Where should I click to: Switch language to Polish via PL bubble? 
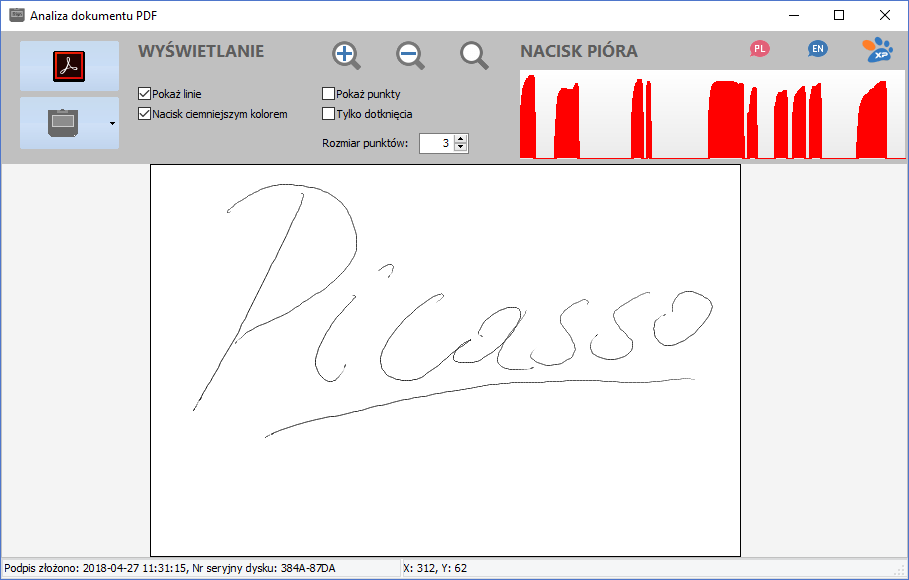[x=759, y=49]
